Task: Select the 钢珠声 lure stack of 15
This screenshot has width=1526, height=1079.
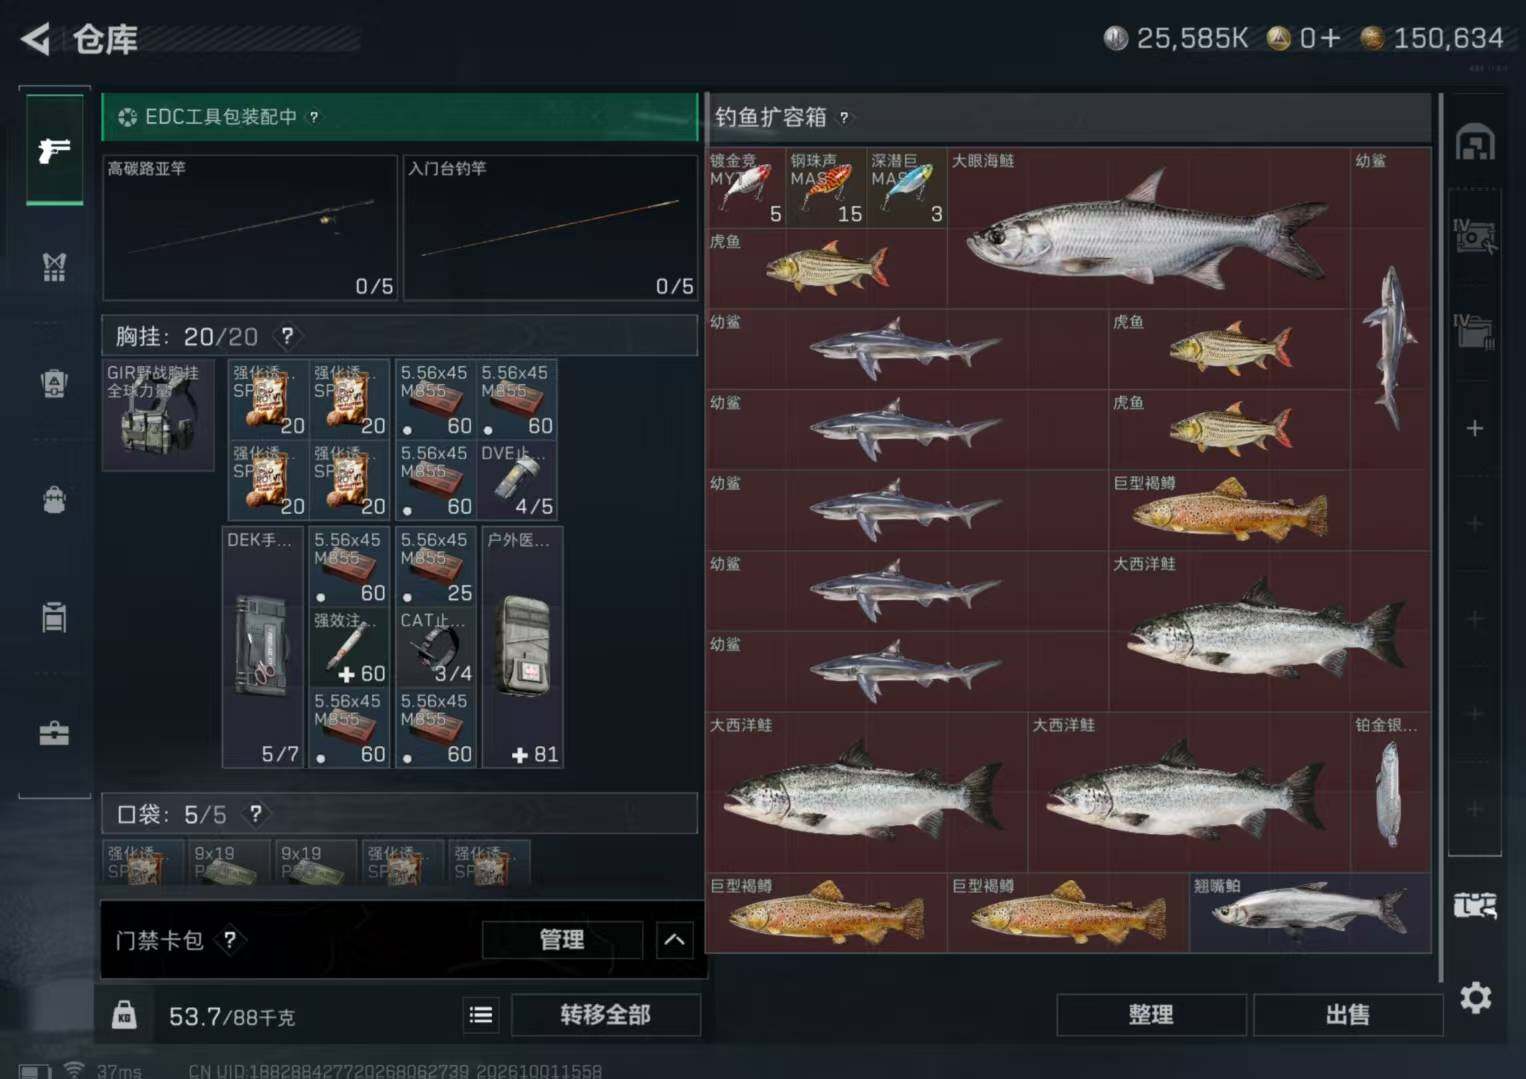Action: (826, 188)
